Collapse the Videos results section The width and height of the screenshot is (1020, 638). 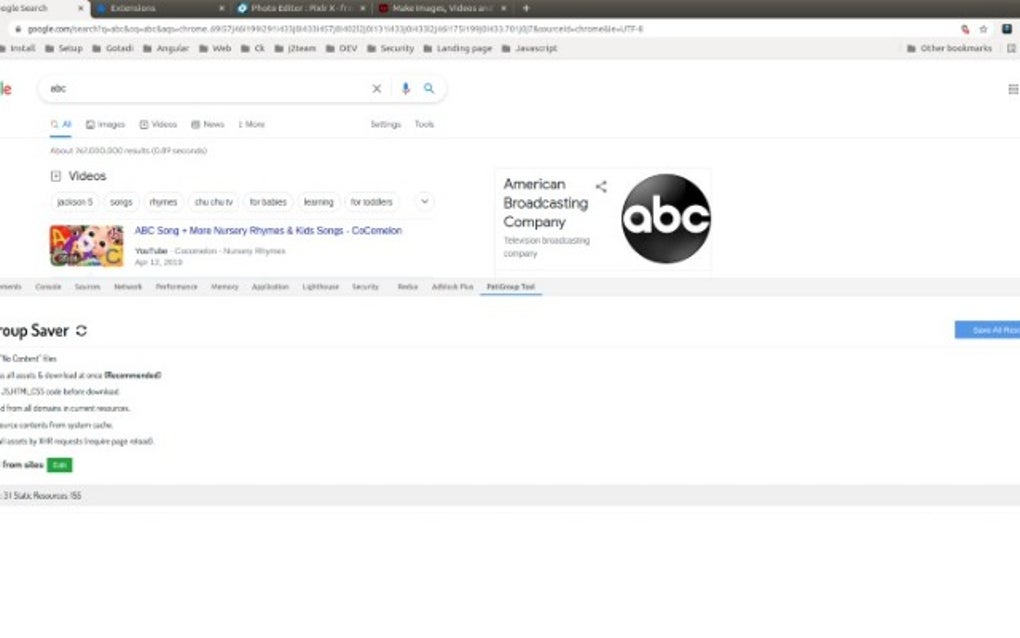click(55, 175)
